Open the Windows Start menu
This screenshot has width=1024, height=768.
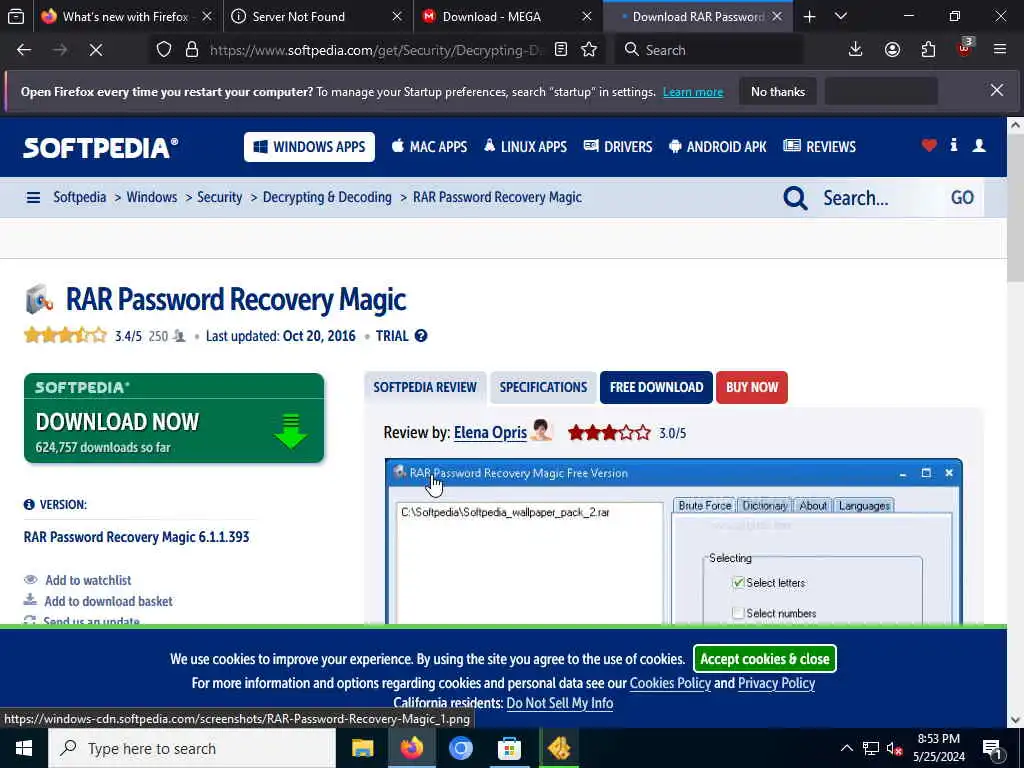[x=24, y=748]
